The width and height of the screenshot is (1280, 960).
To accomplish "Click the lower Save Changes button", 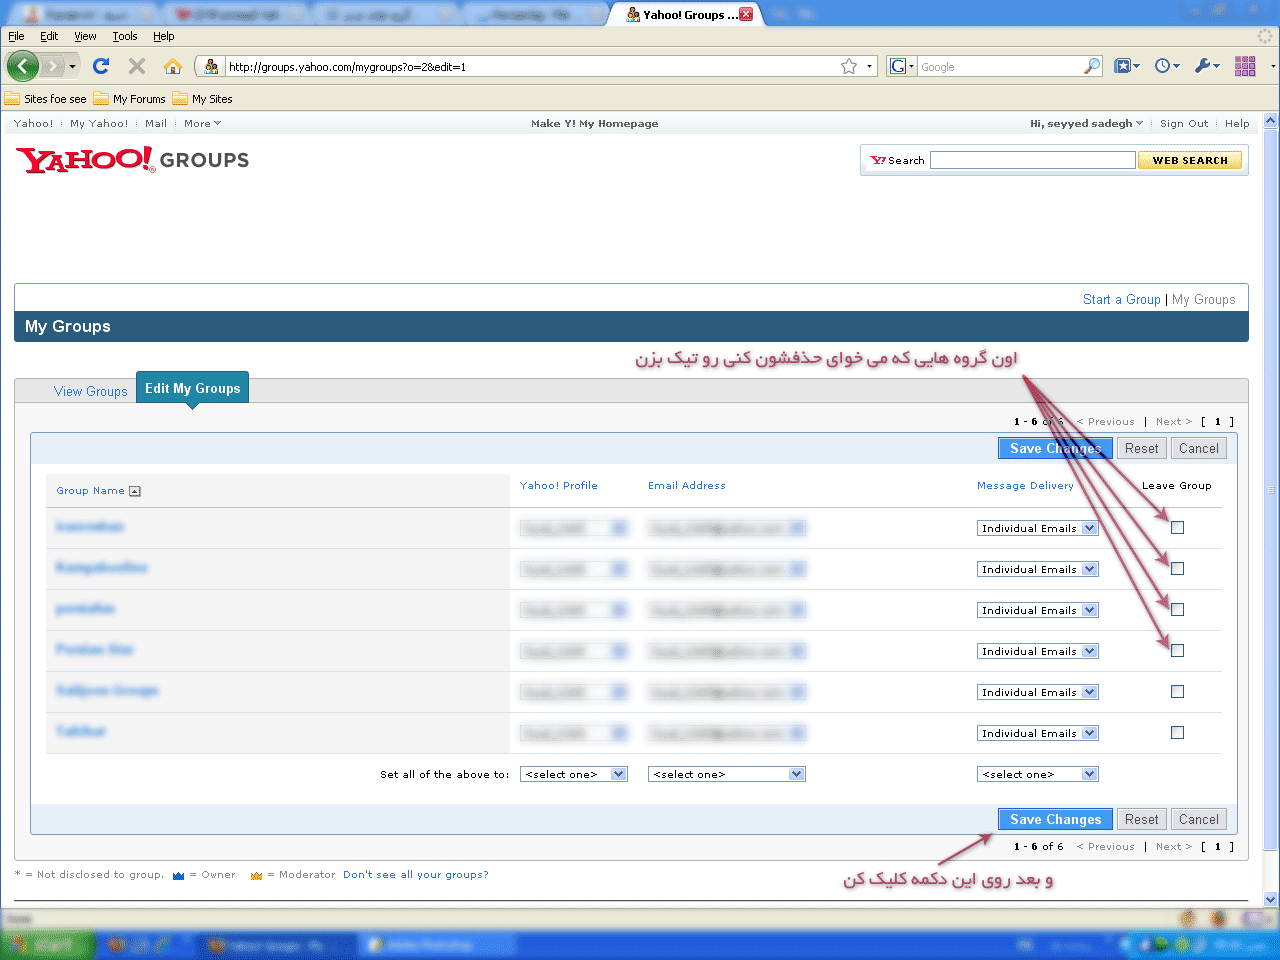I will tap(1055, 819).
